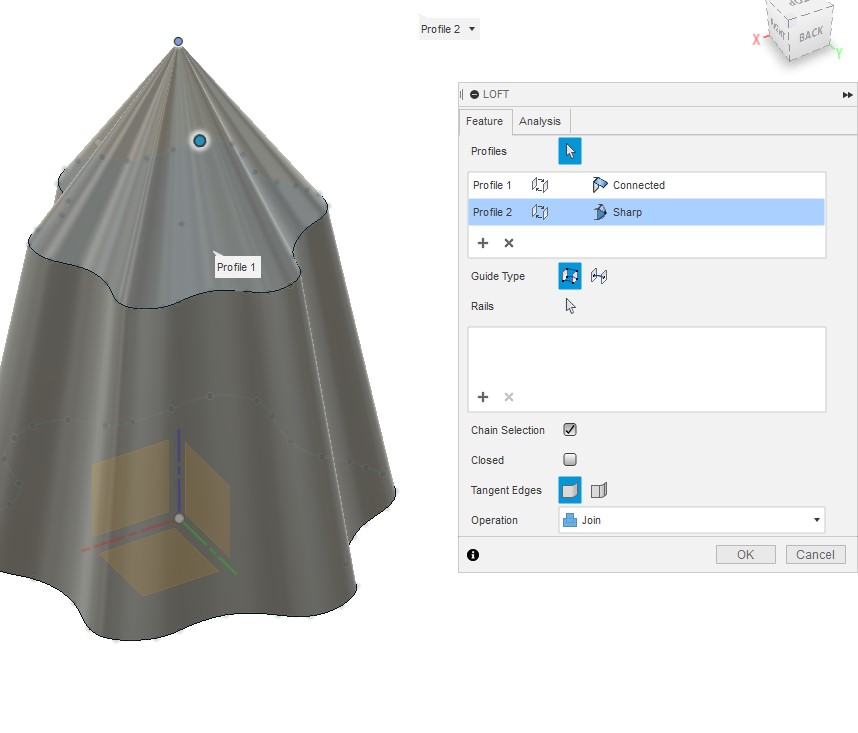Select the second Guide Type icon
858x733 pixels.
click(596, 276)
